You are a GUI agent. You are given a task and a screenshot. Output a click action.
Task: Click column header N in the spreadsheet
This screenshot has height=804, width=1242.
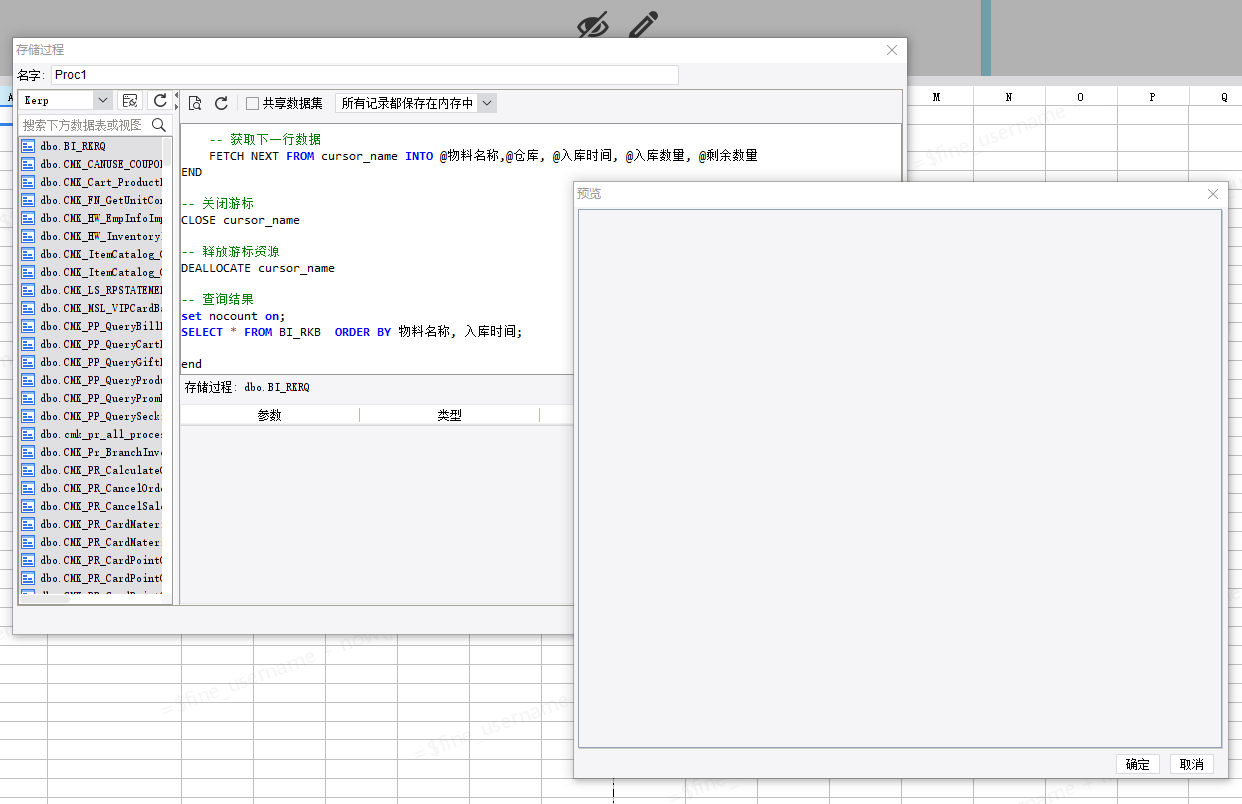coord(1009,97)
